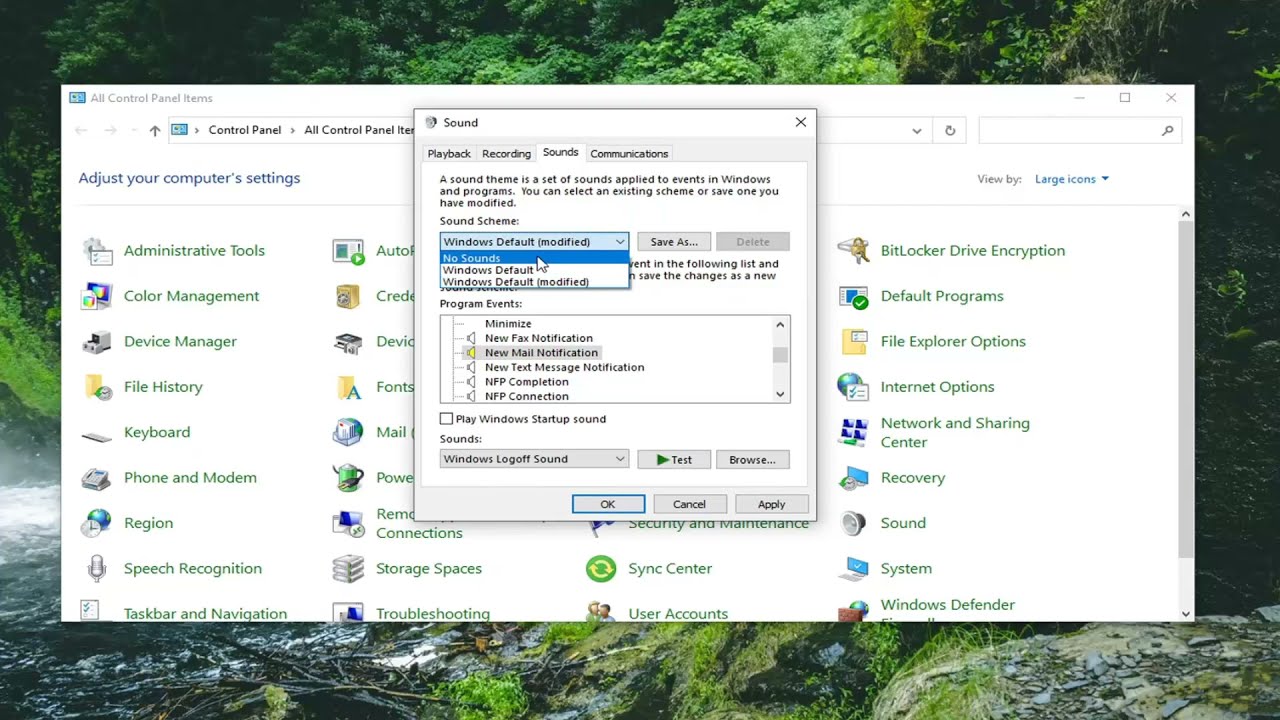The width and height of the screenshot is (1280, 720).
Task: Click Control Panel scrollbar down arrow
Action: [1186, 614]
